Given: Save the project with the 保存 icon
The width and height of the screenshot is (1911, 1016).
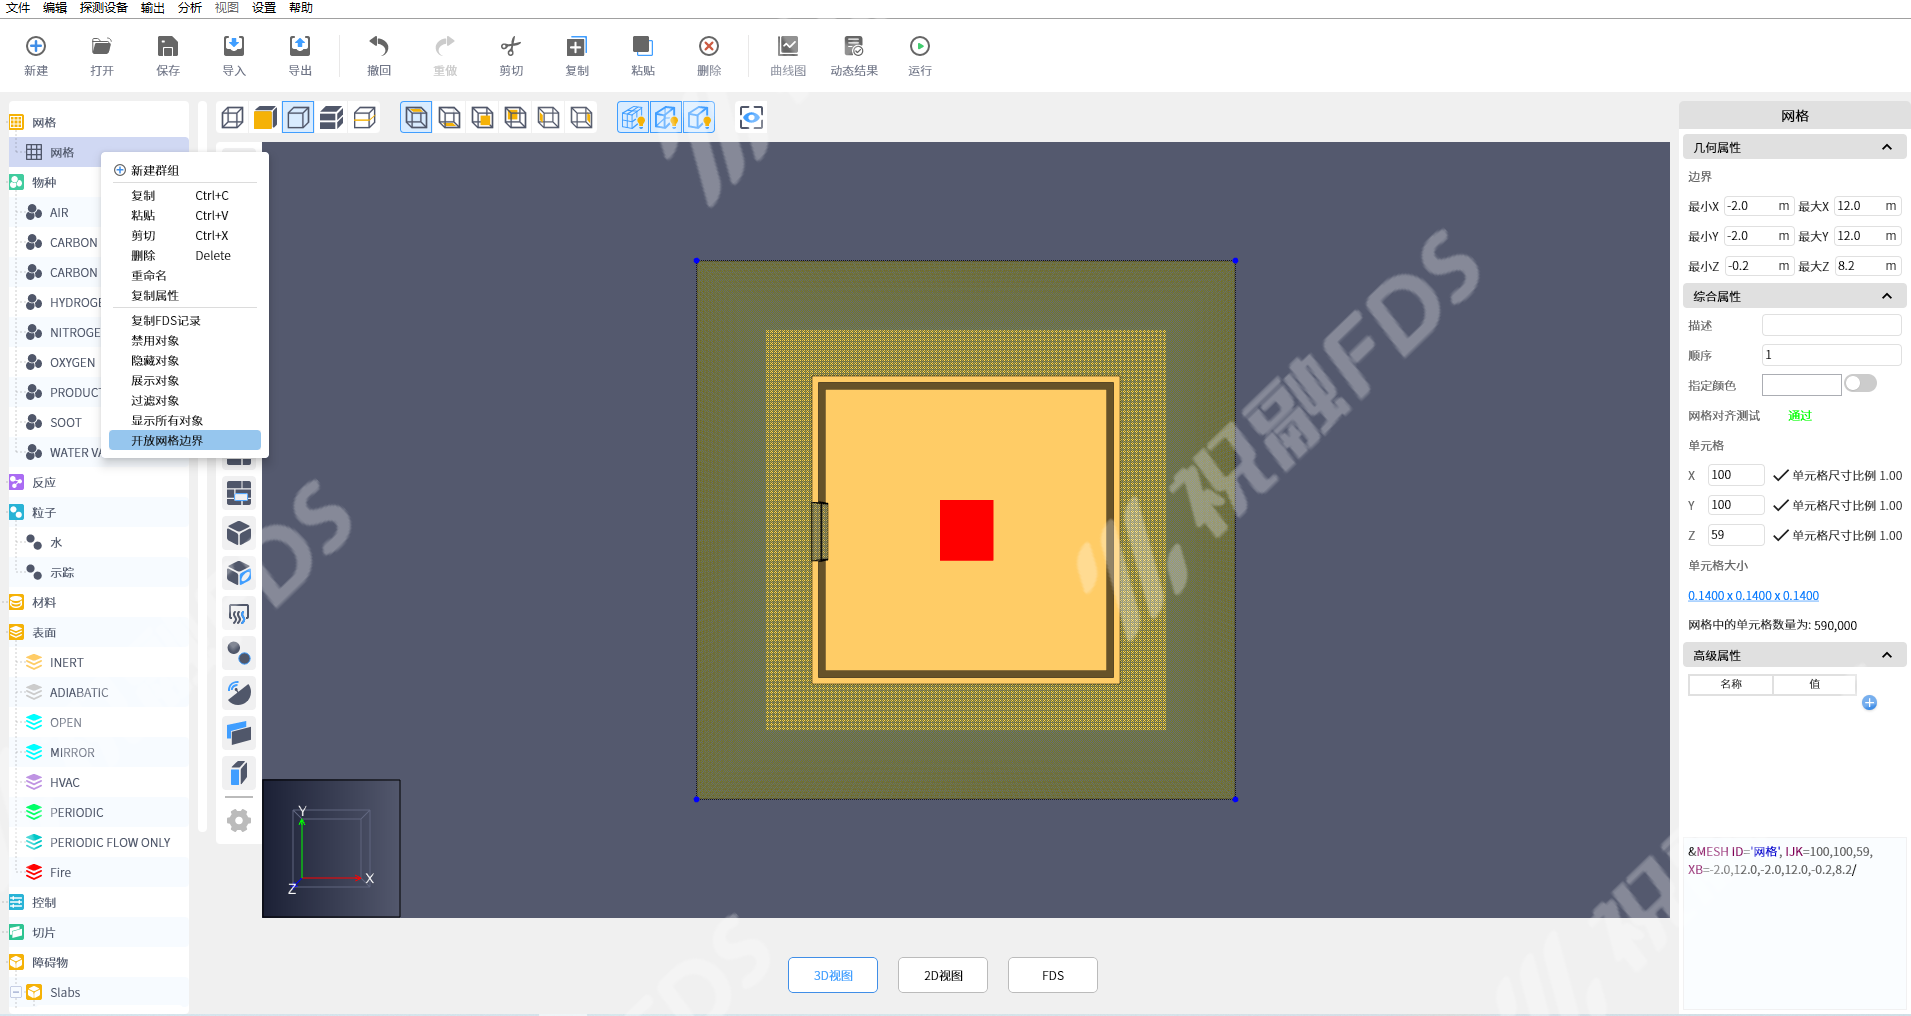Looking at the screenshot, I should coord(168,46).
